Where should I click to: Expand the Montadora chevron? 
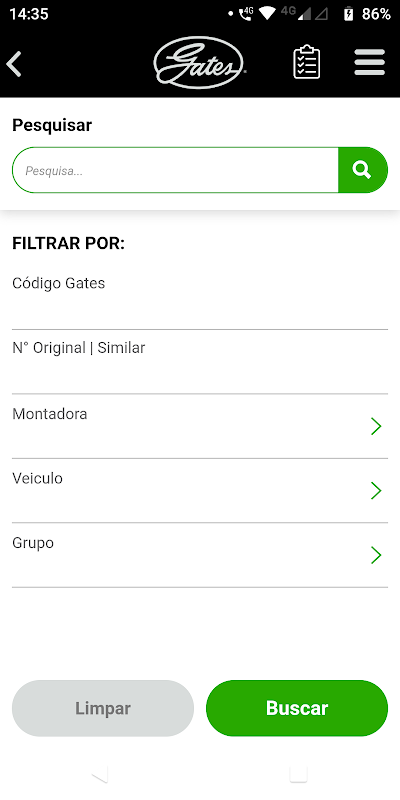(x=376, y=426)
